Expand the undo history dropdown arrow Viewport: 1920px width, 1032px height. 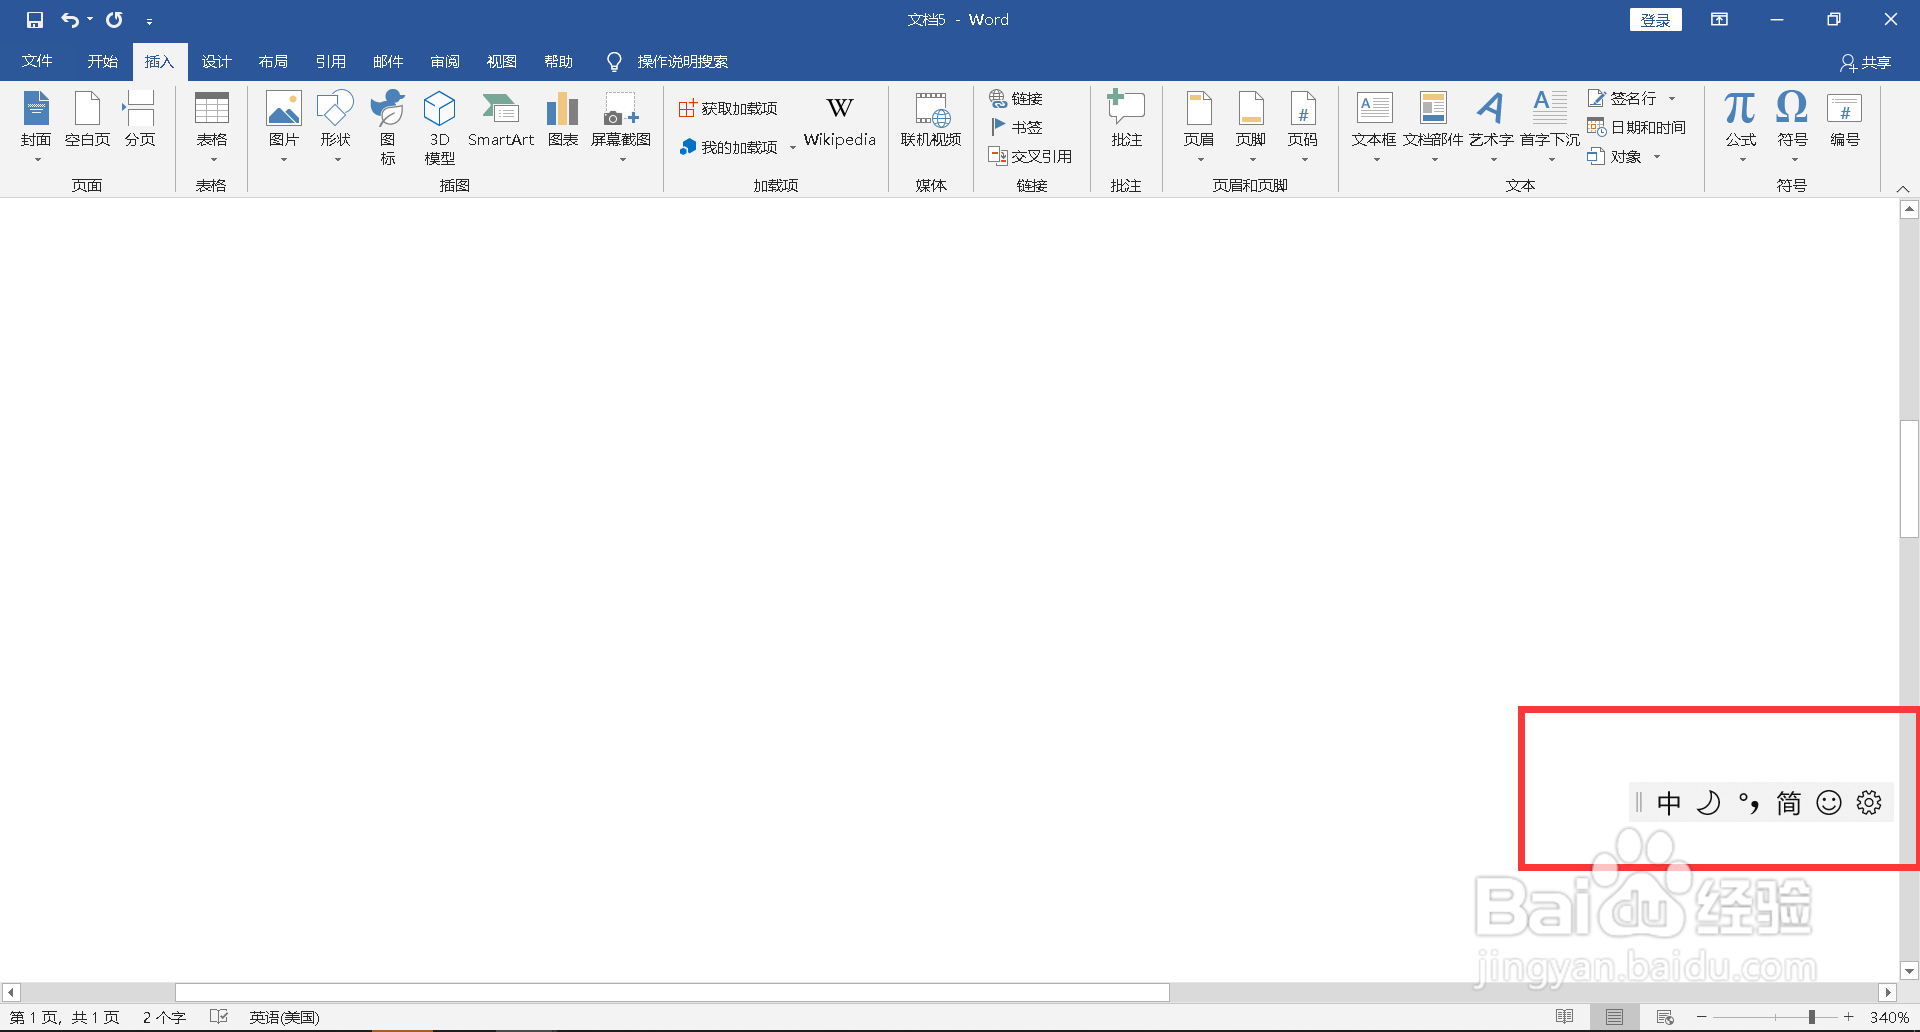pos(90,20)
